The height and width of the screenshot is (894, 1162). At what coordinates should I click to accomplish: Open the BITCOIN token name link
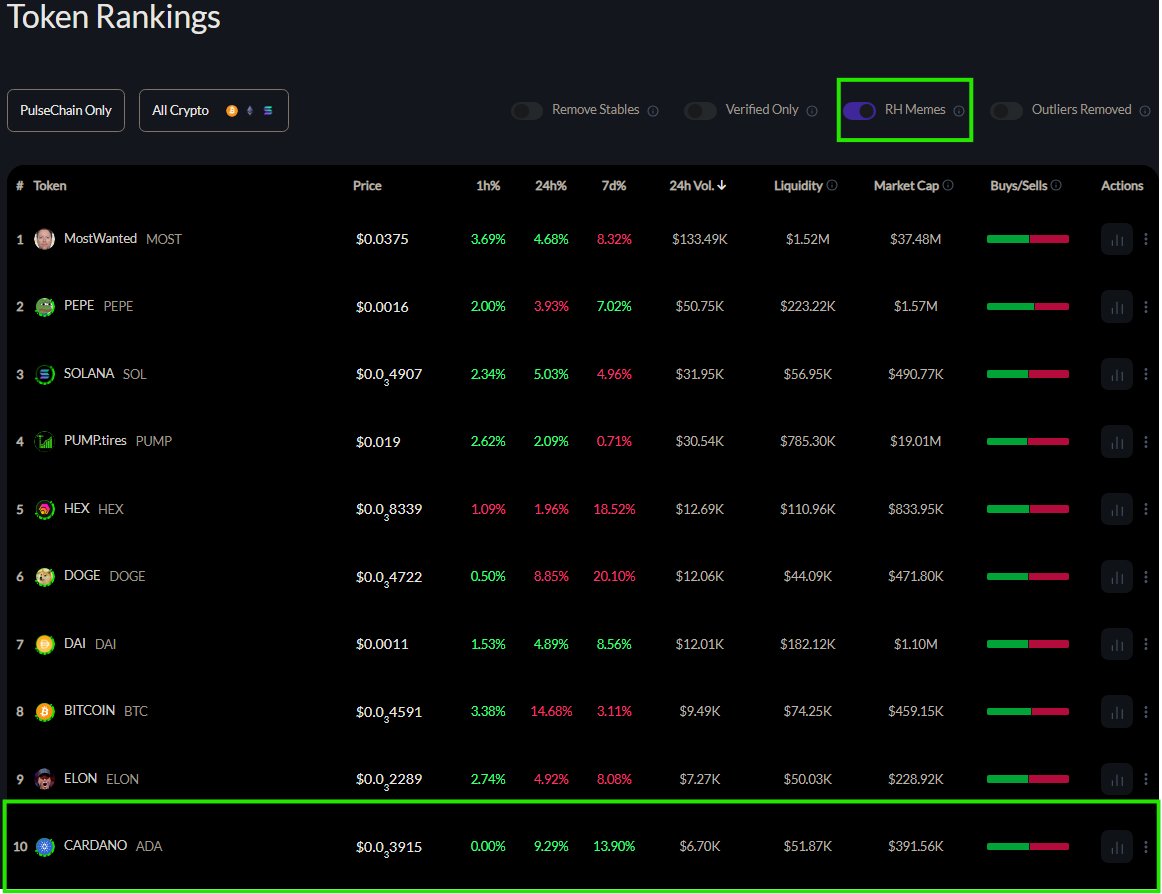click(x=89, y=710)
